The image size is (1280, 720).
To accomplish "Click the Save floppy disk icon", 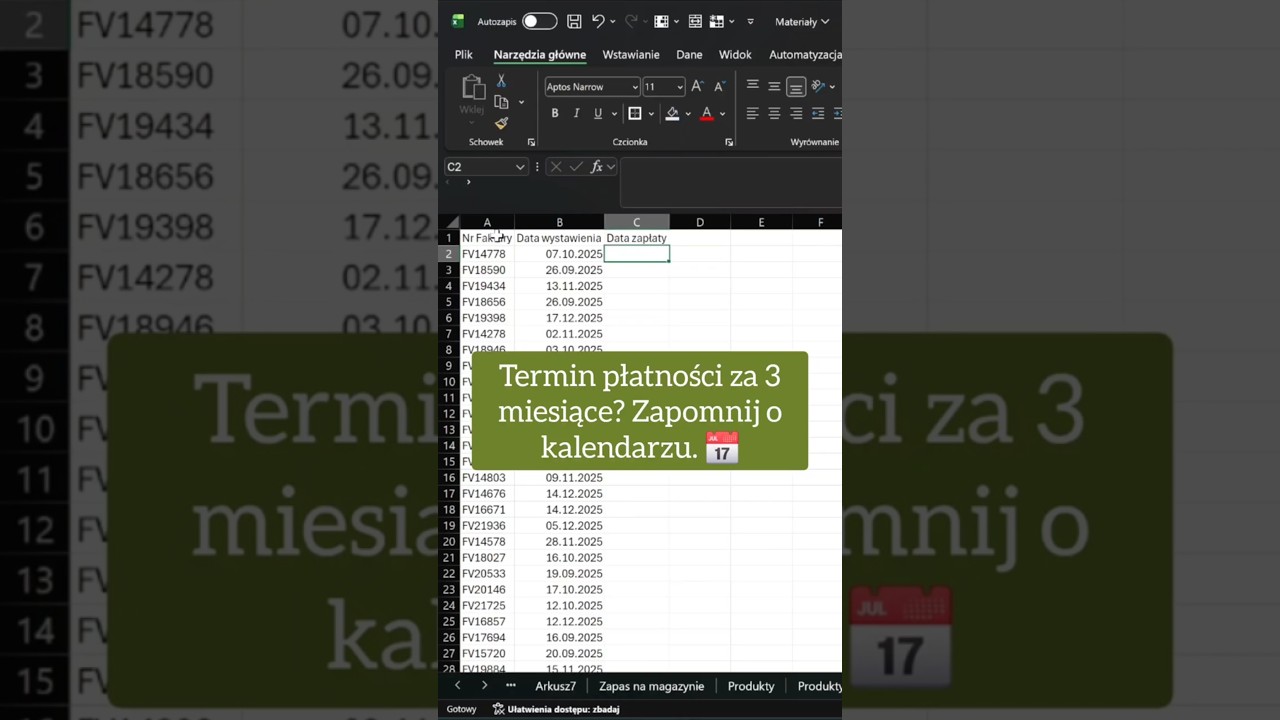I will coord(574,21).
